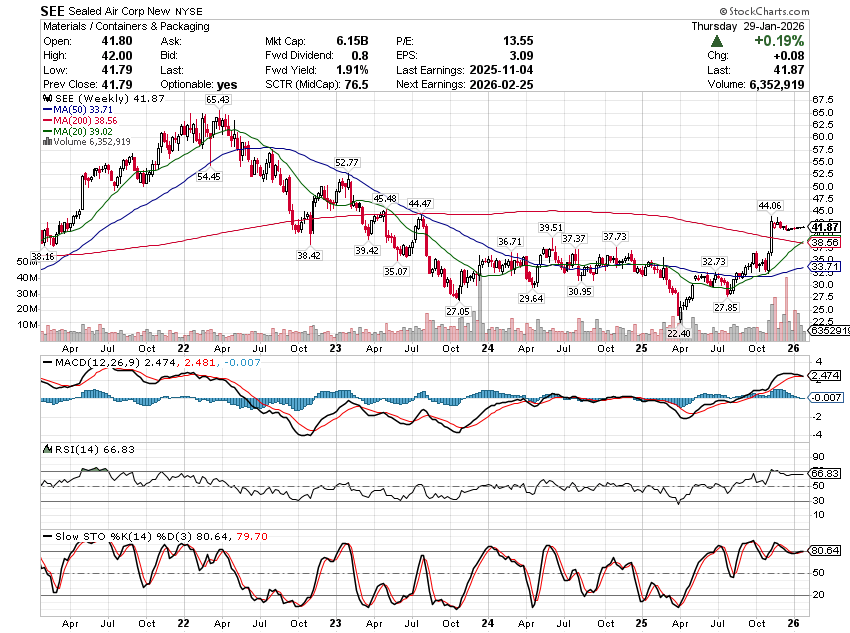Click the volume bars icon in legend
This screenshot has height=633, width=850.
pyautogui.click(x=44, y=142)
